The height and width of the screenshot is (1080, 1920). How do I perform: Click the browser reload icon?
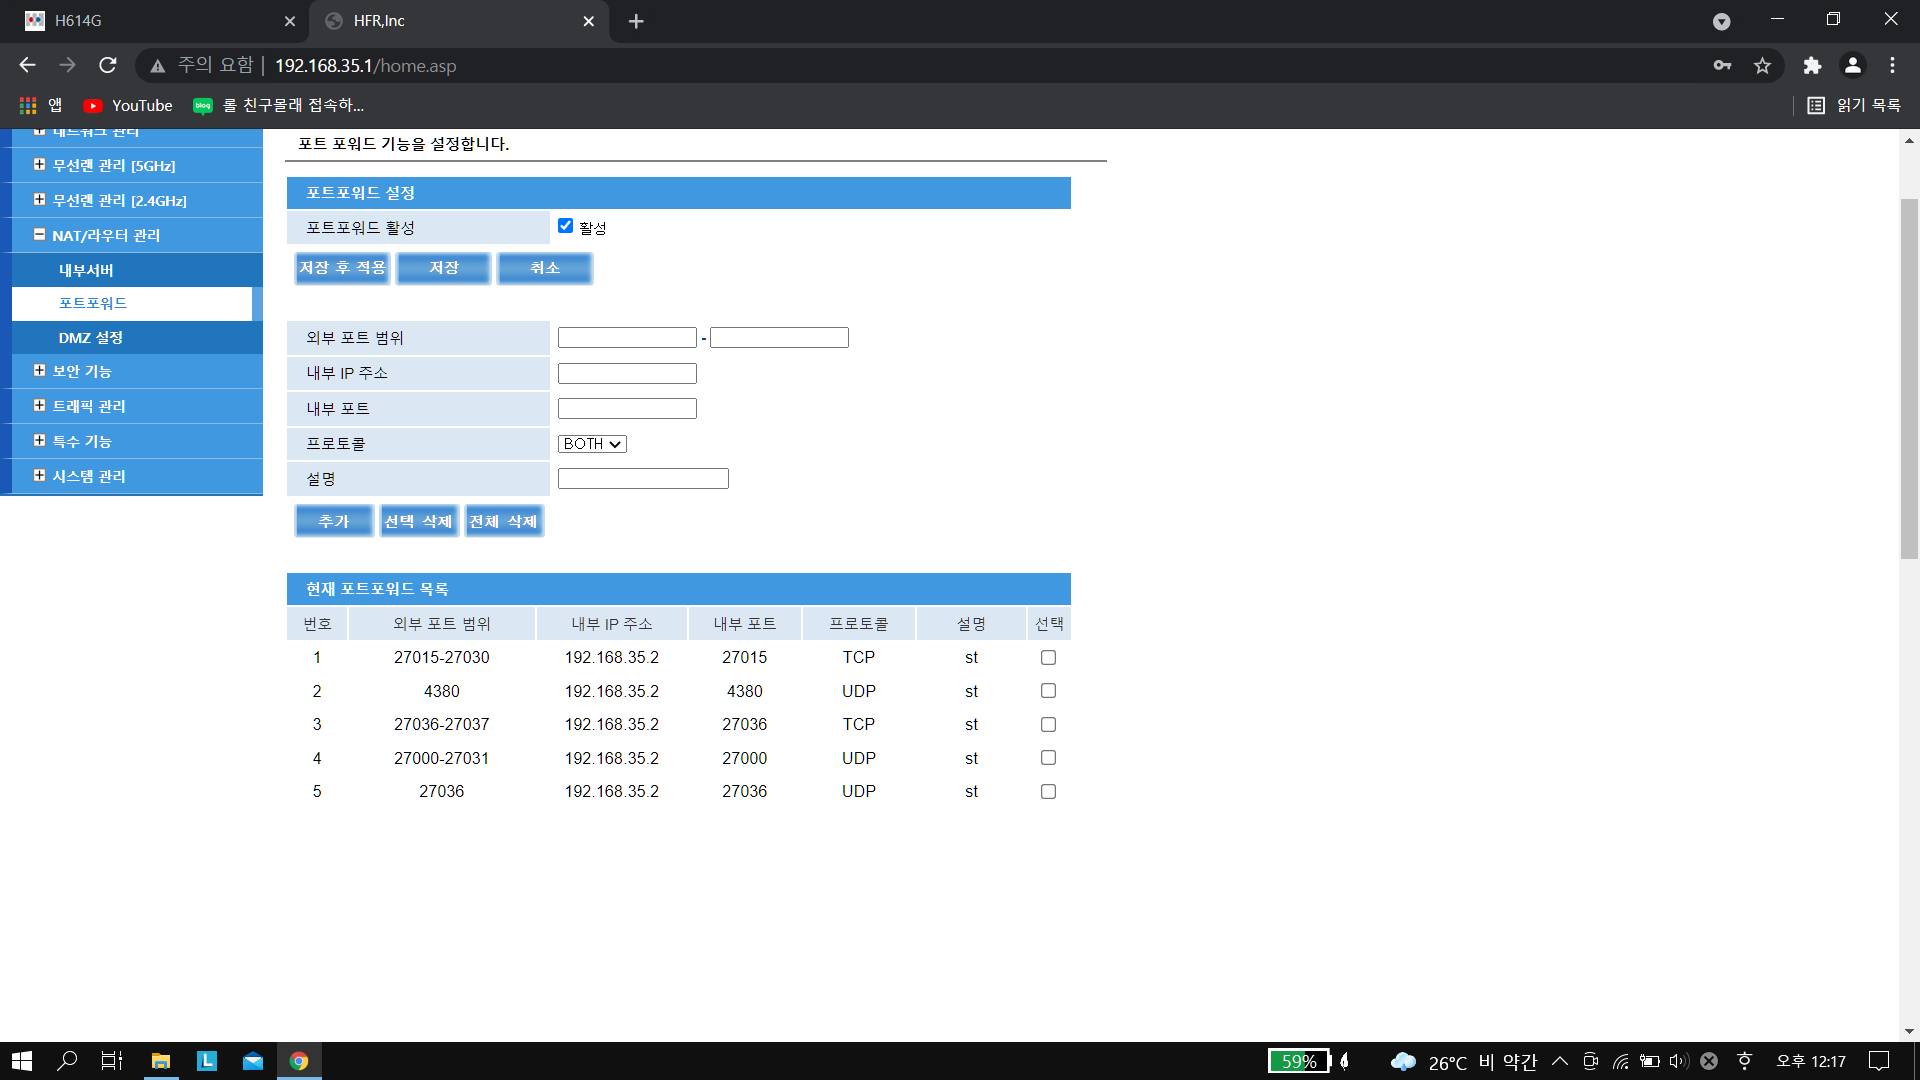(x=108, y=66)
